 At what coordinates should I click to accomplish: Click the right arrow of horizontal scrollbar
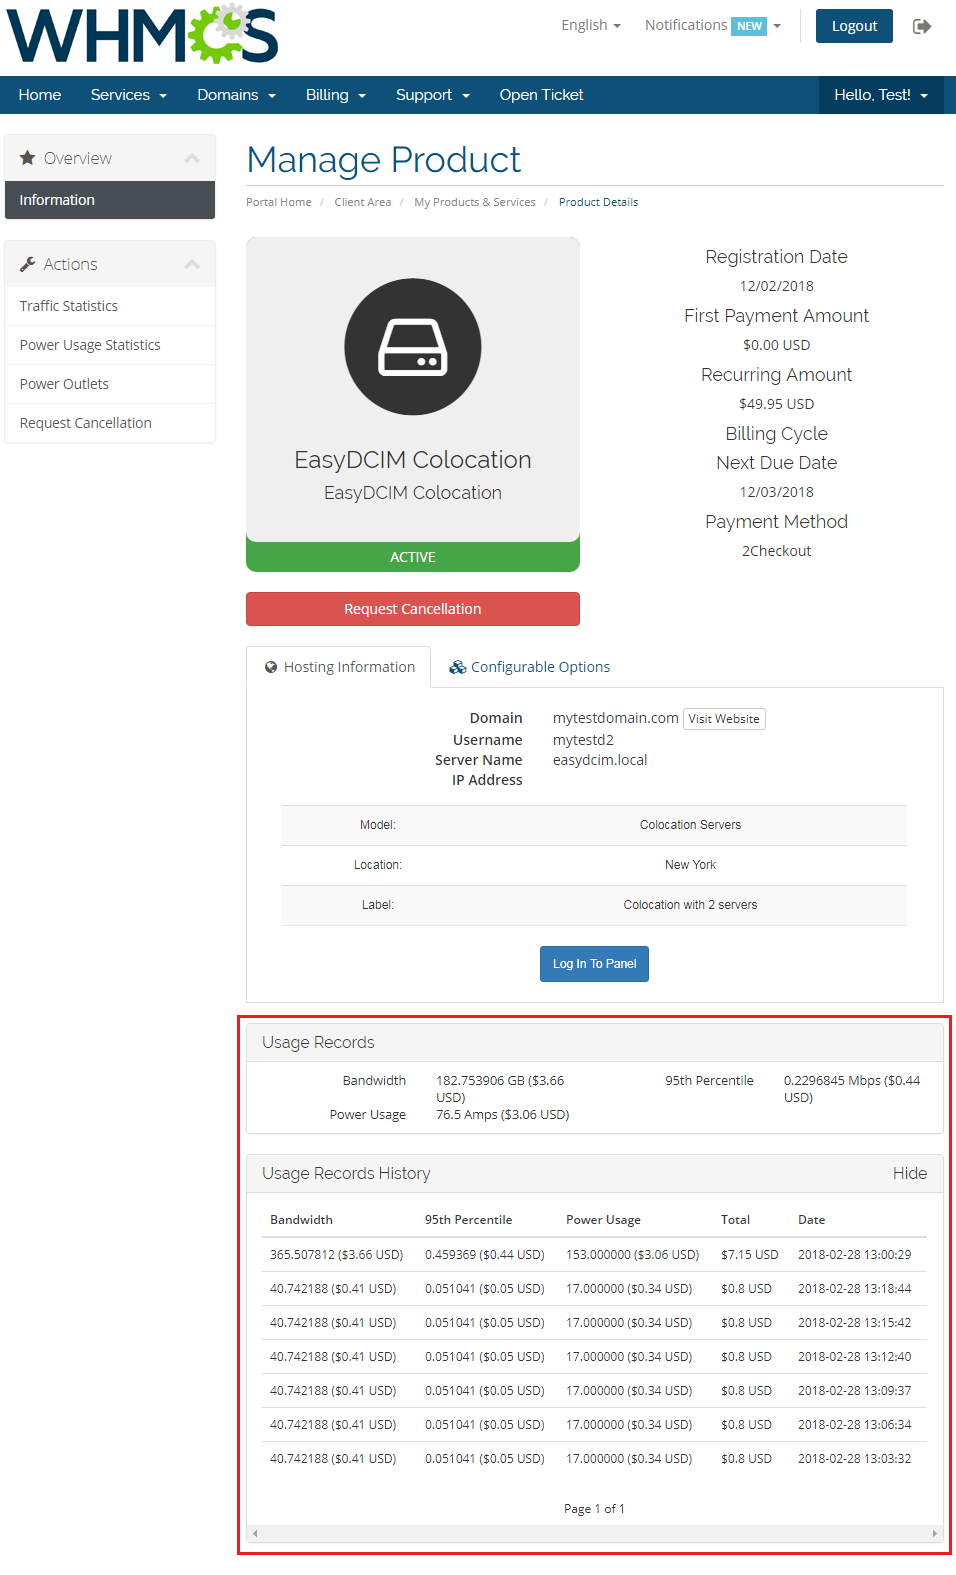(x=935, y=1533)
